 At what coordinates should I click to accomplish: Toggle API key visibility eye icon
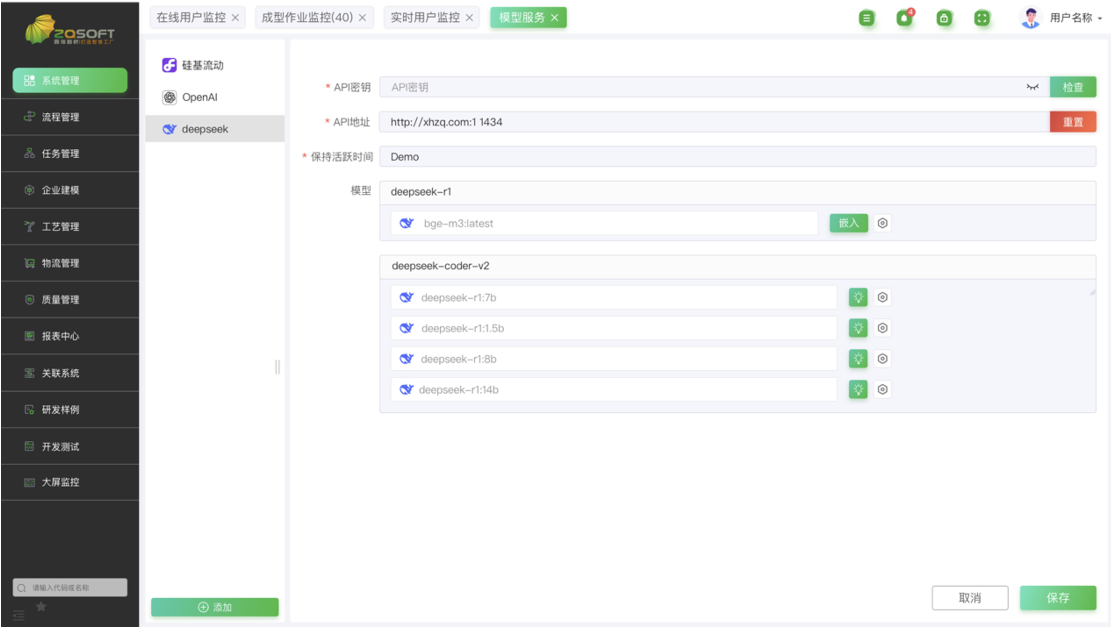click(x=1032, y=87)
